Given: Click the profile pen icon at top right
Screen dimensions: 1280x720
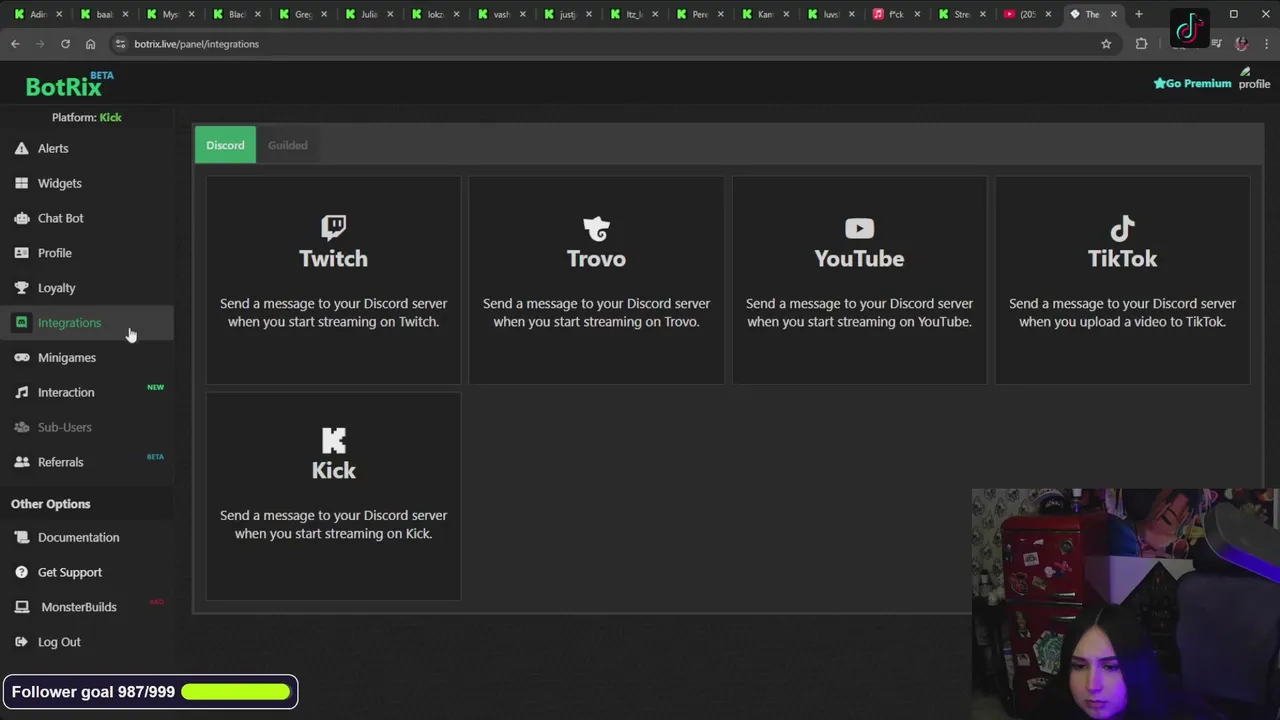Looking at the screenshot, I should [x=1246, y=72].
